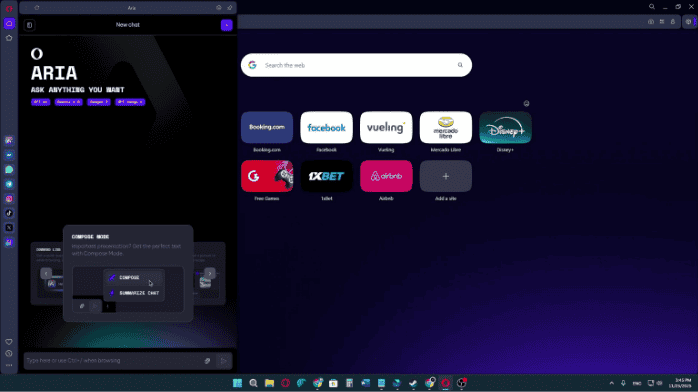Viewport: 698px width, 392px height.
Task: Click the Google search the web field
Action: (356, 65)
